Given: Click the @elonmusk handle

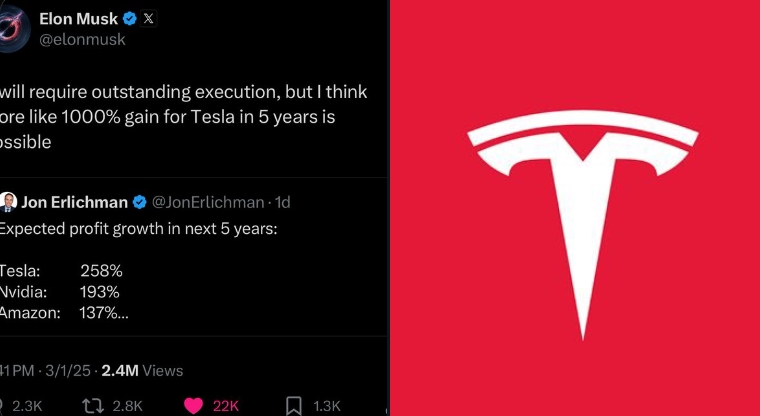Looking at the screenshot, I should click(x=85, y=41).
